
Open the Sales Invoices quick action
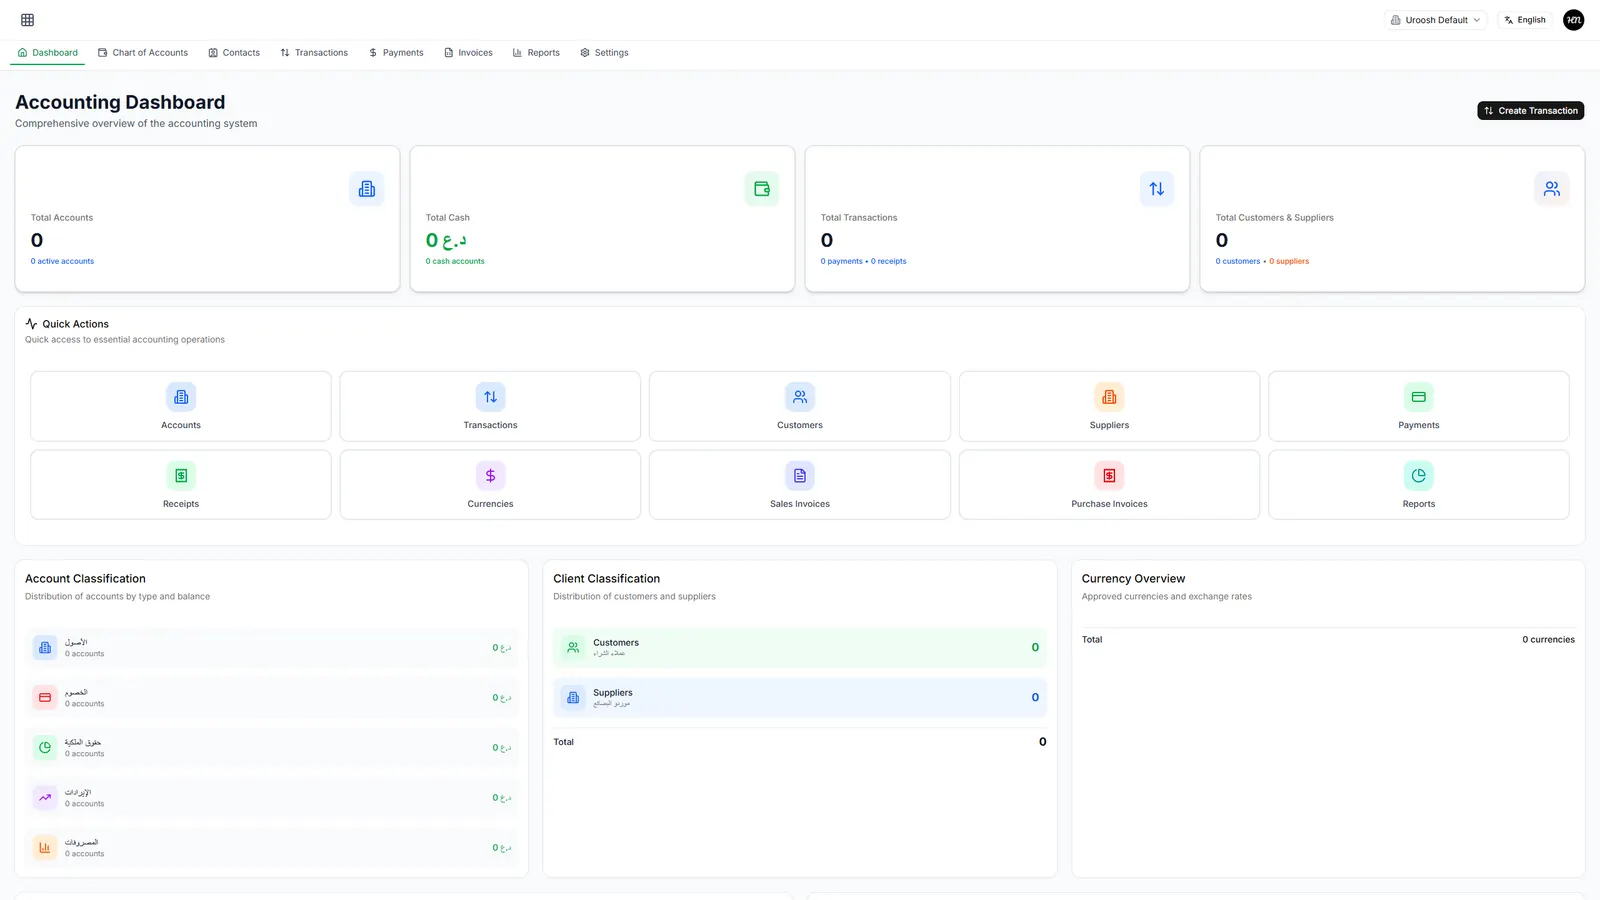(800, 485)
